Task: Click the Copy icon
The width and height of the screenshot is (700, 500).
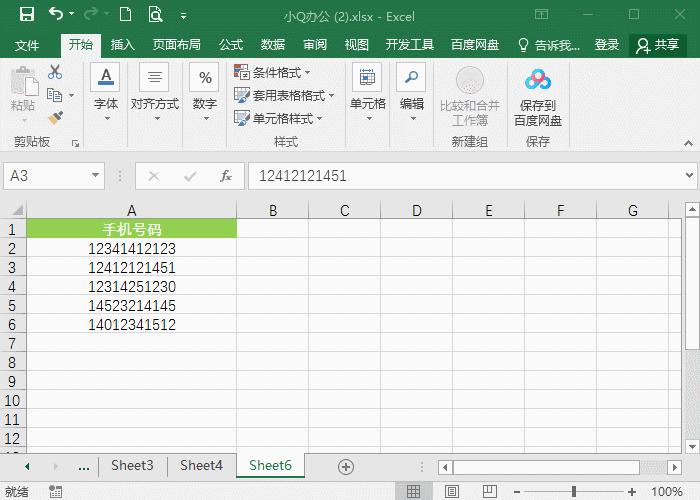Action: point(54,95)
